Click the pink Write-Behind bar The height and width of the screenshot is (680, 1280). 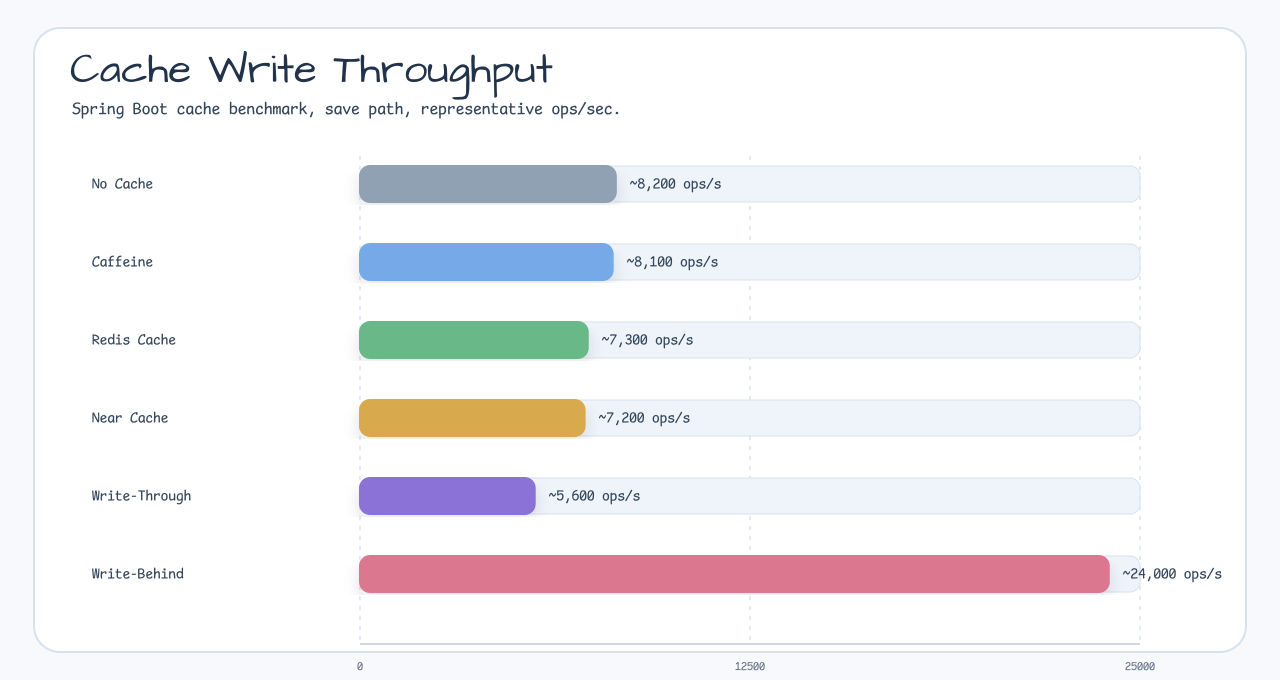point(734,574)
